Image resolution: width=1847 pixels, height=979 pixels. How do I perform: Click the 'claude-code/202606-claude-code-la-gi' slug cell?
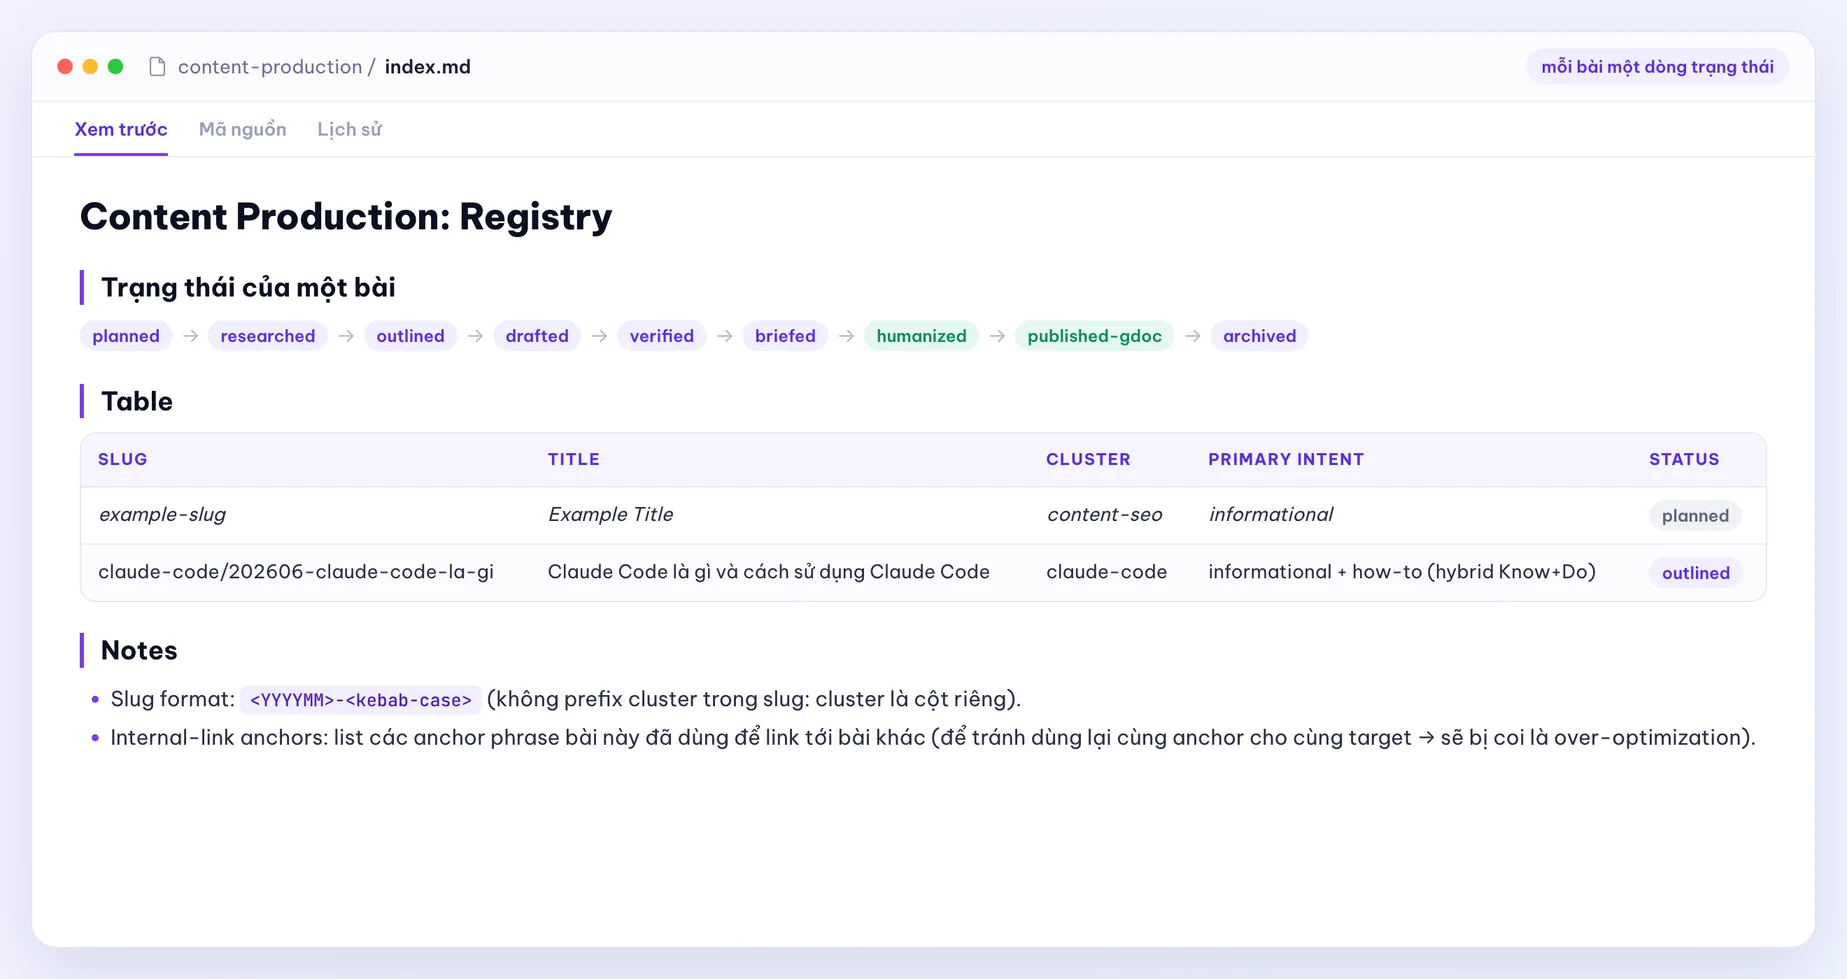coord(296,572)
